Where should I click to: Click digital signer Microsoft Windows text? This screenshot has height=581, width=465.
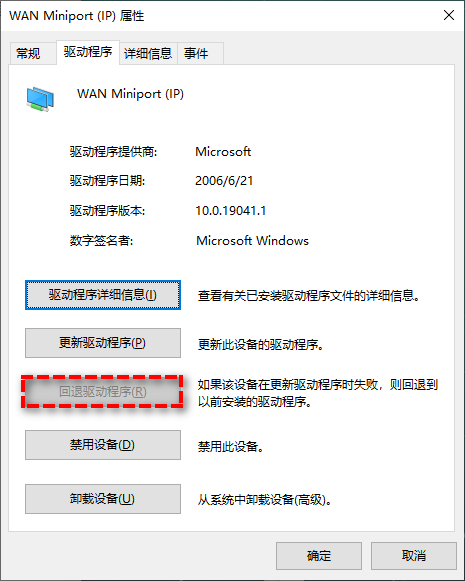(x=252, y=241)
